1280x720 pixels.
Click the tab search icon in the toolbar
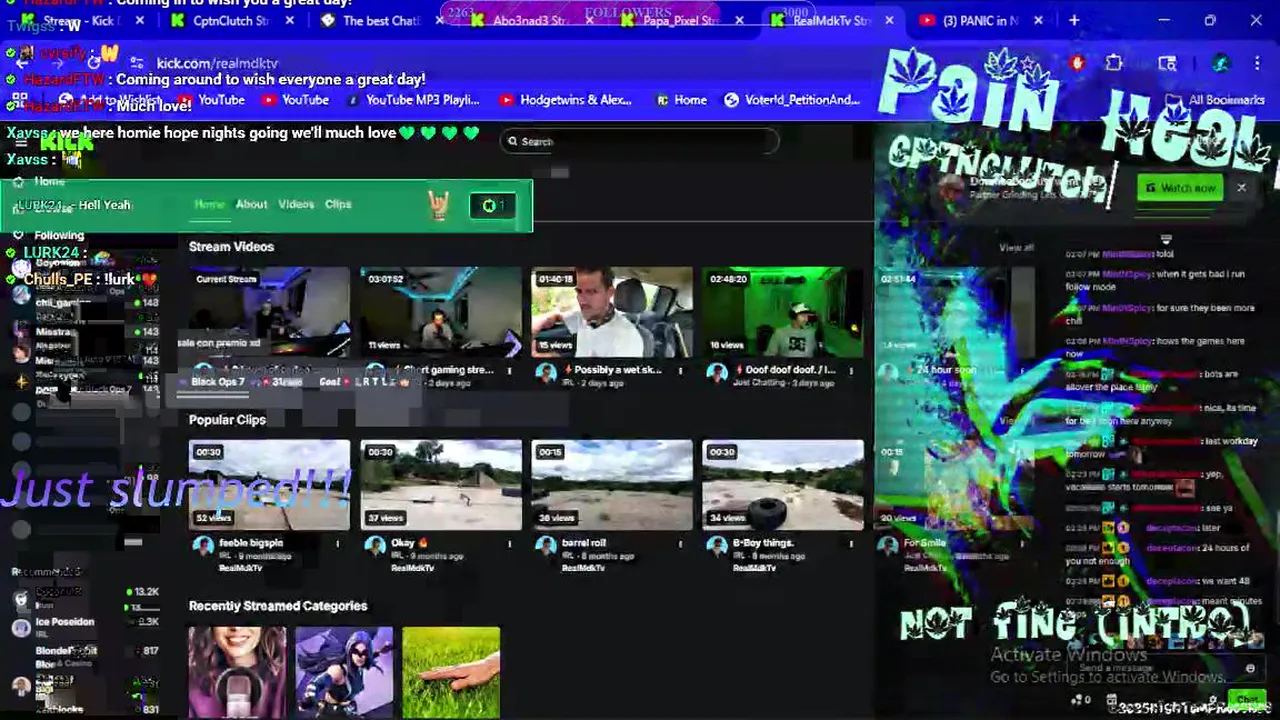pos(1167,63)
